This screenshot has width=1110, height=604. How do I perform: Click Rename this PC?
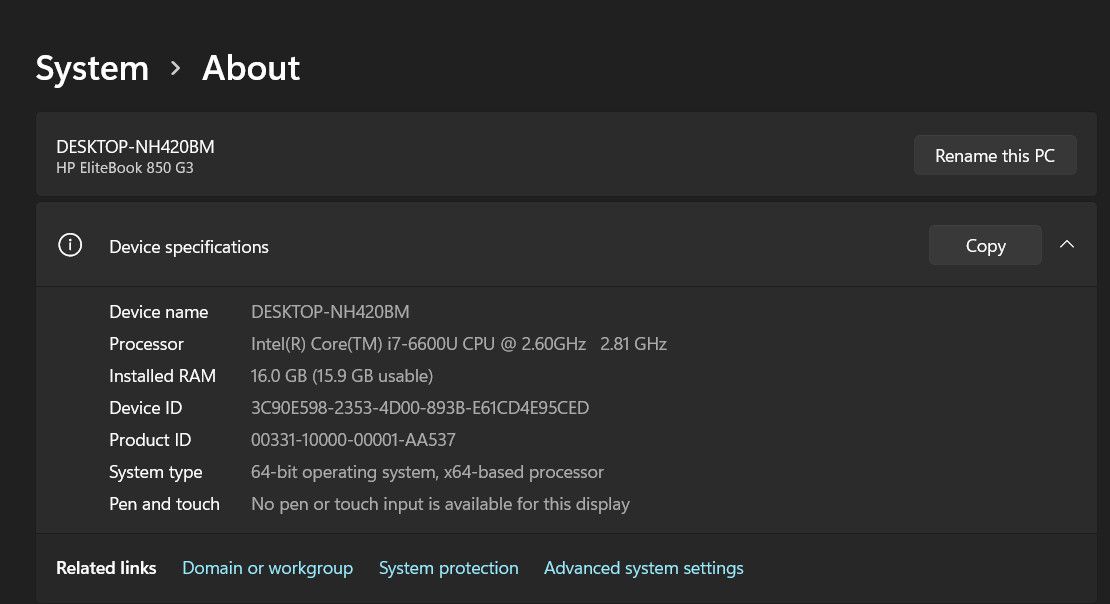click(x=994, y=155)
